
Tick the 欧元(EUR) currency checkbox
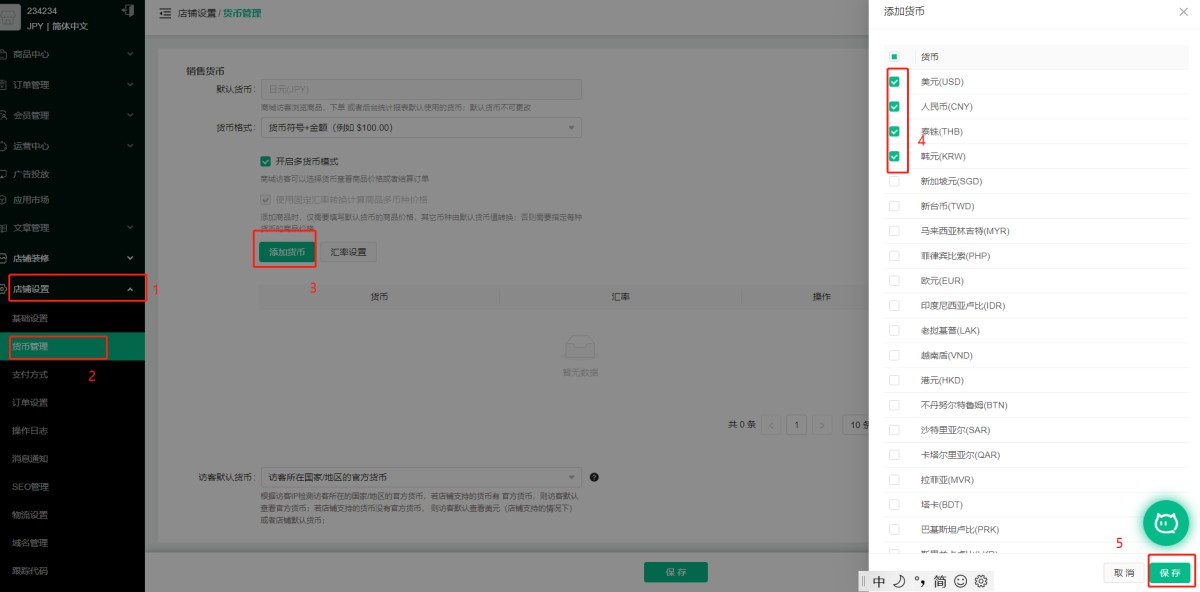894,281
